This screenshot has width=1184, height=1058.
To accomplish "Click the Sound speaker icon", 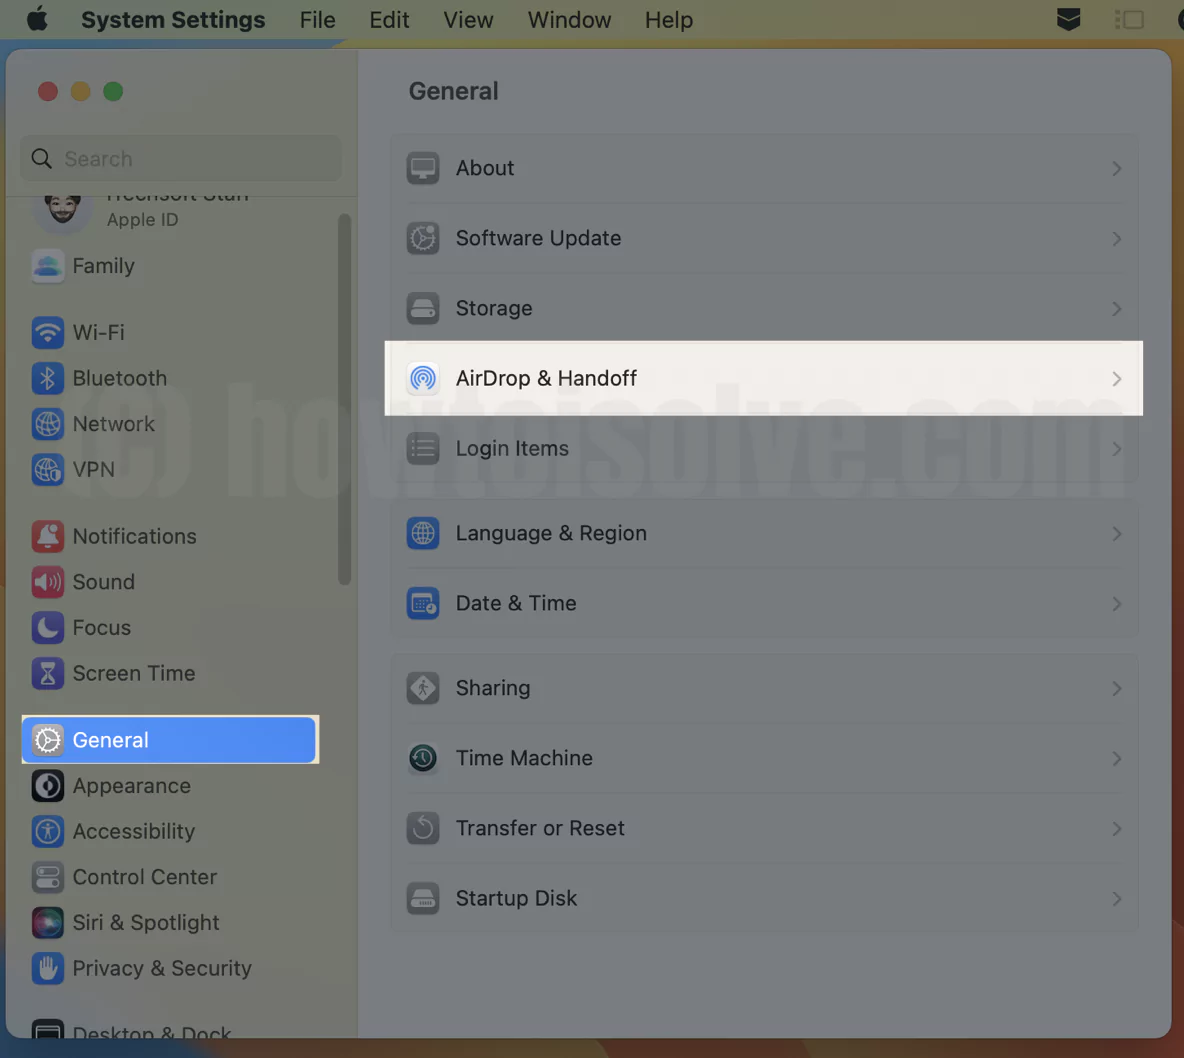I will point(48,582).
